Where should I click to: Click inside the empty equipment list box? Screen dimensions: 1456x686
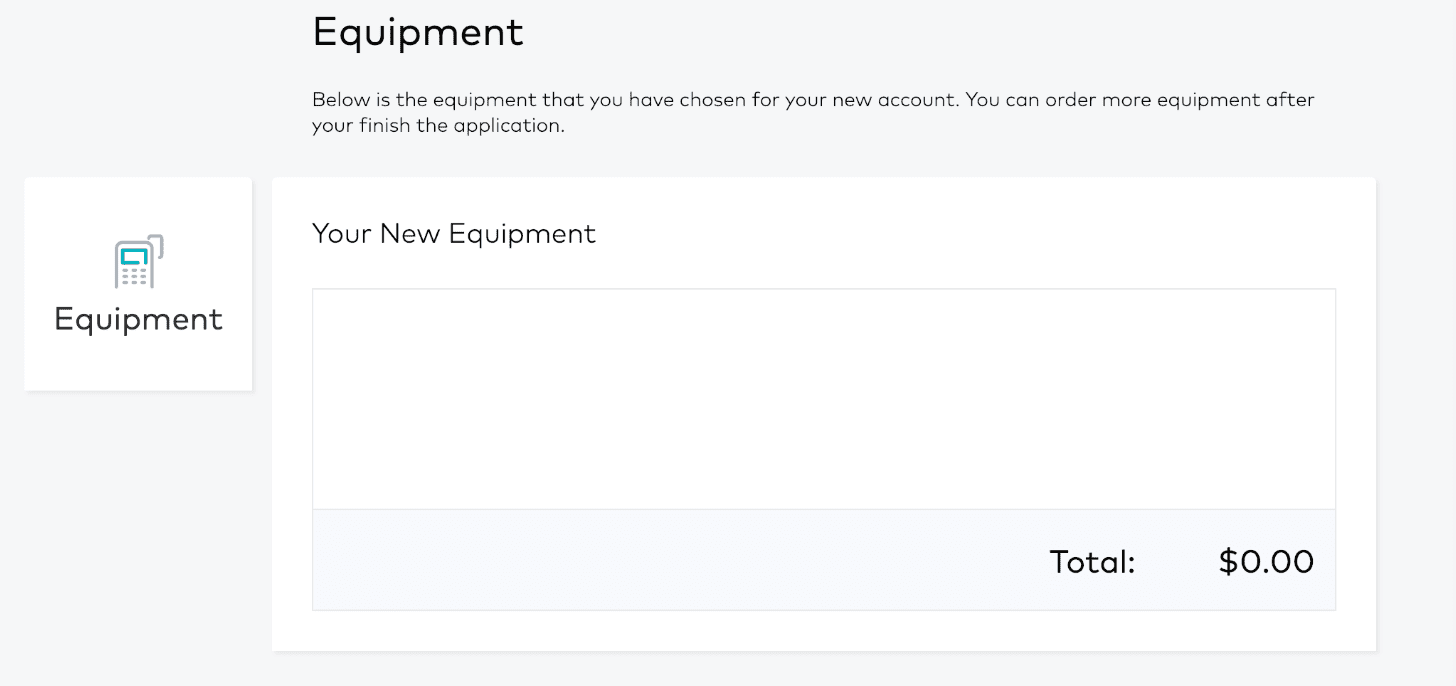click(823, 399)
